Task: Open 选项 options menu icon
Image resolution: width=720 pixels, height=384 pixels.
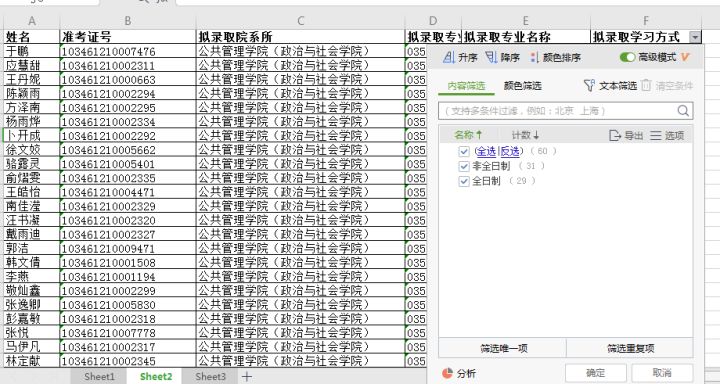Action: (x=656, y=135)
